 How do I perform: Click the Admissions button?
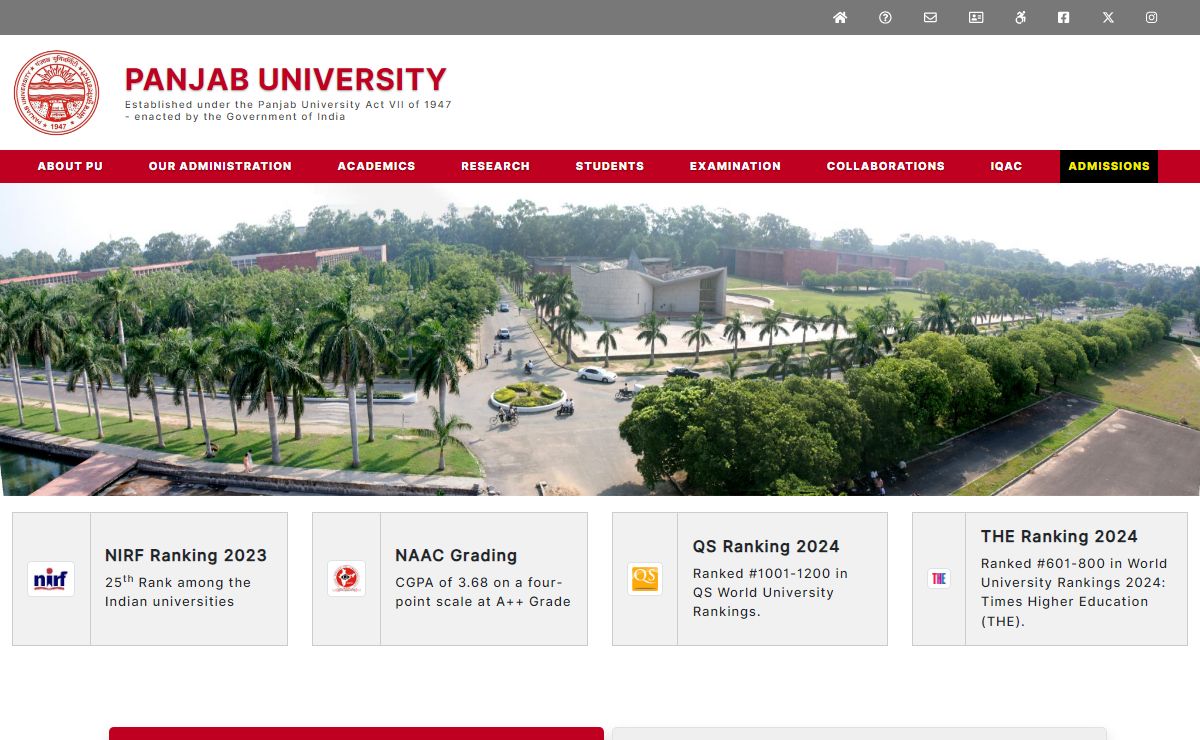tap(1109, 166)
